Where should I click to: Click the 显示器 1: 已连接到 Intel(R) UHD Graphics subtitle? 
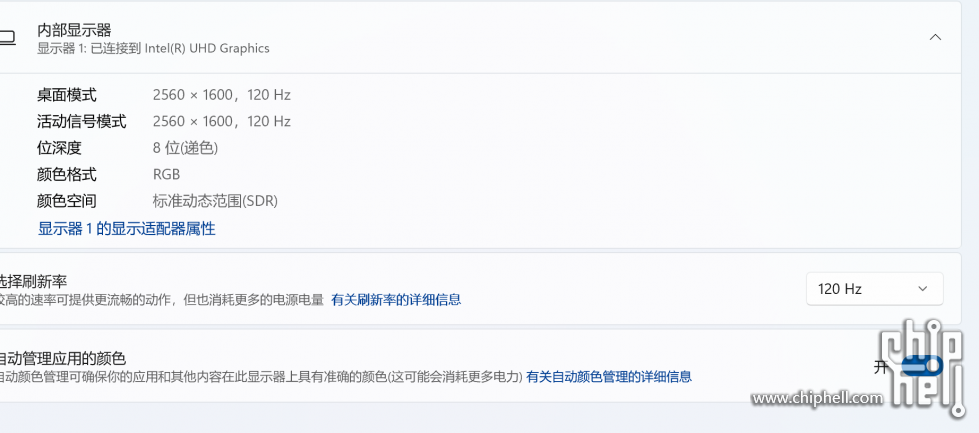tap(153, 48)
